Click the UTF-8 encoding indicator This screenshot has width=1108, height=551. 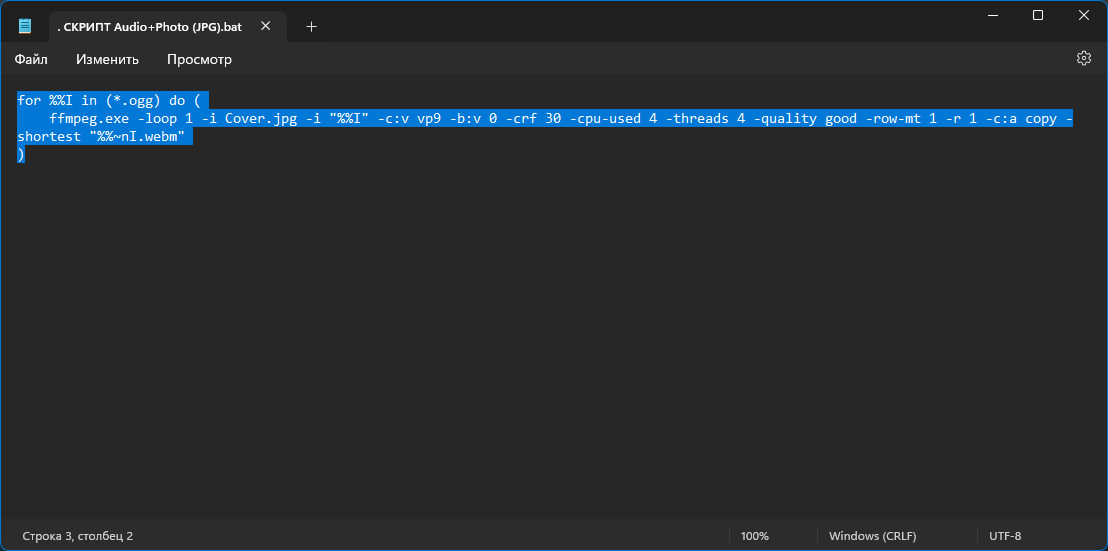tap(1004, 536)
